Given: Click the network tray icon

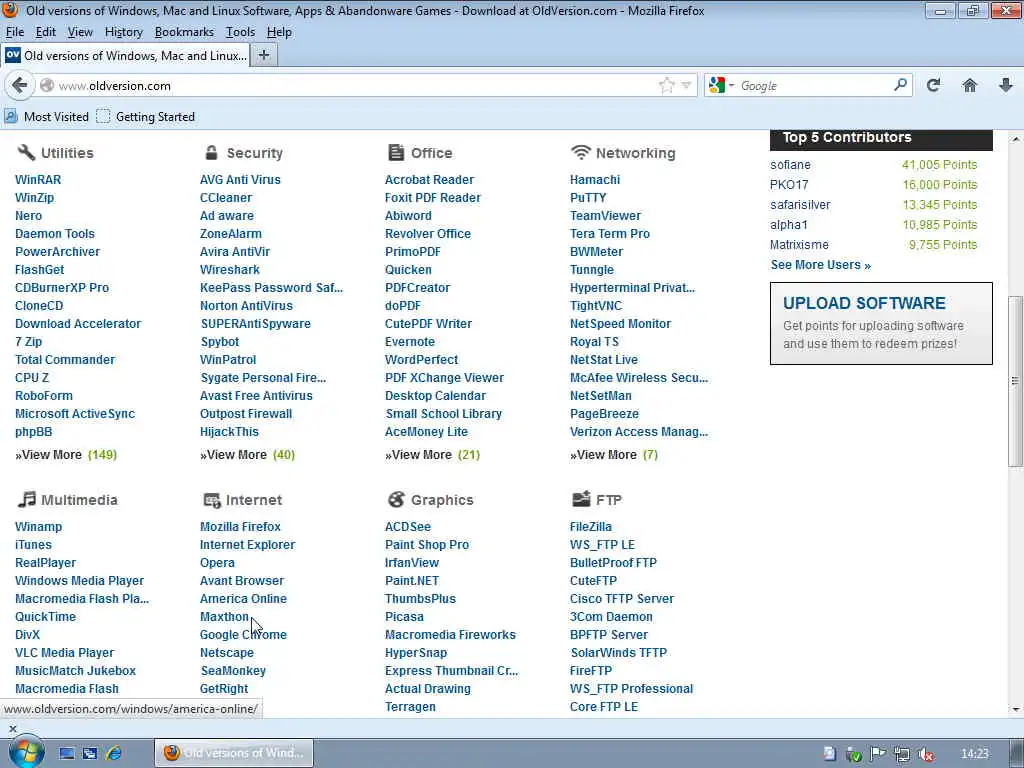Looking at the screenshot, I should point(902,754).
